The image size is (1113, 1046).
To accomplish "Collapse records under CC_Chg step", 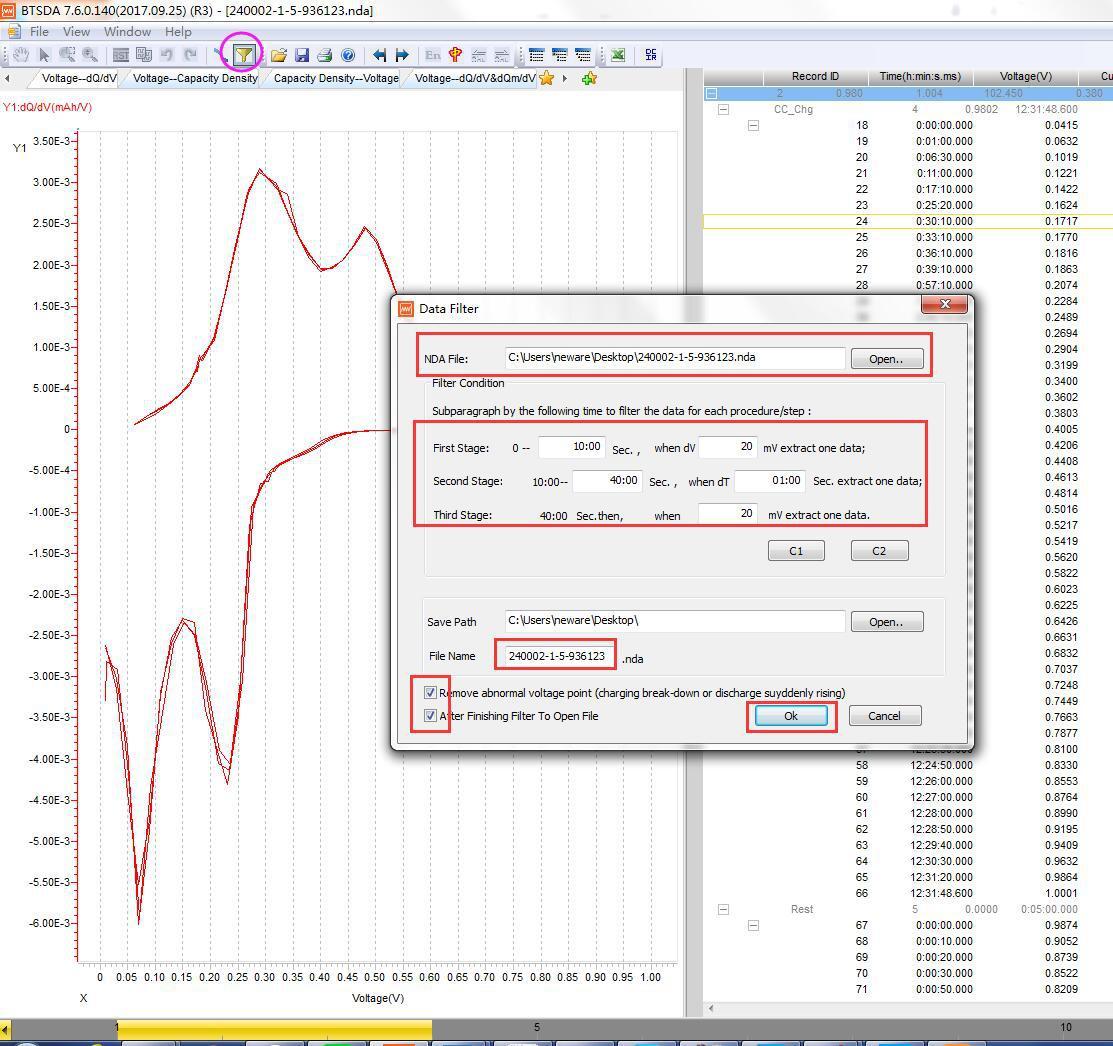I will [x=754, y=126].
